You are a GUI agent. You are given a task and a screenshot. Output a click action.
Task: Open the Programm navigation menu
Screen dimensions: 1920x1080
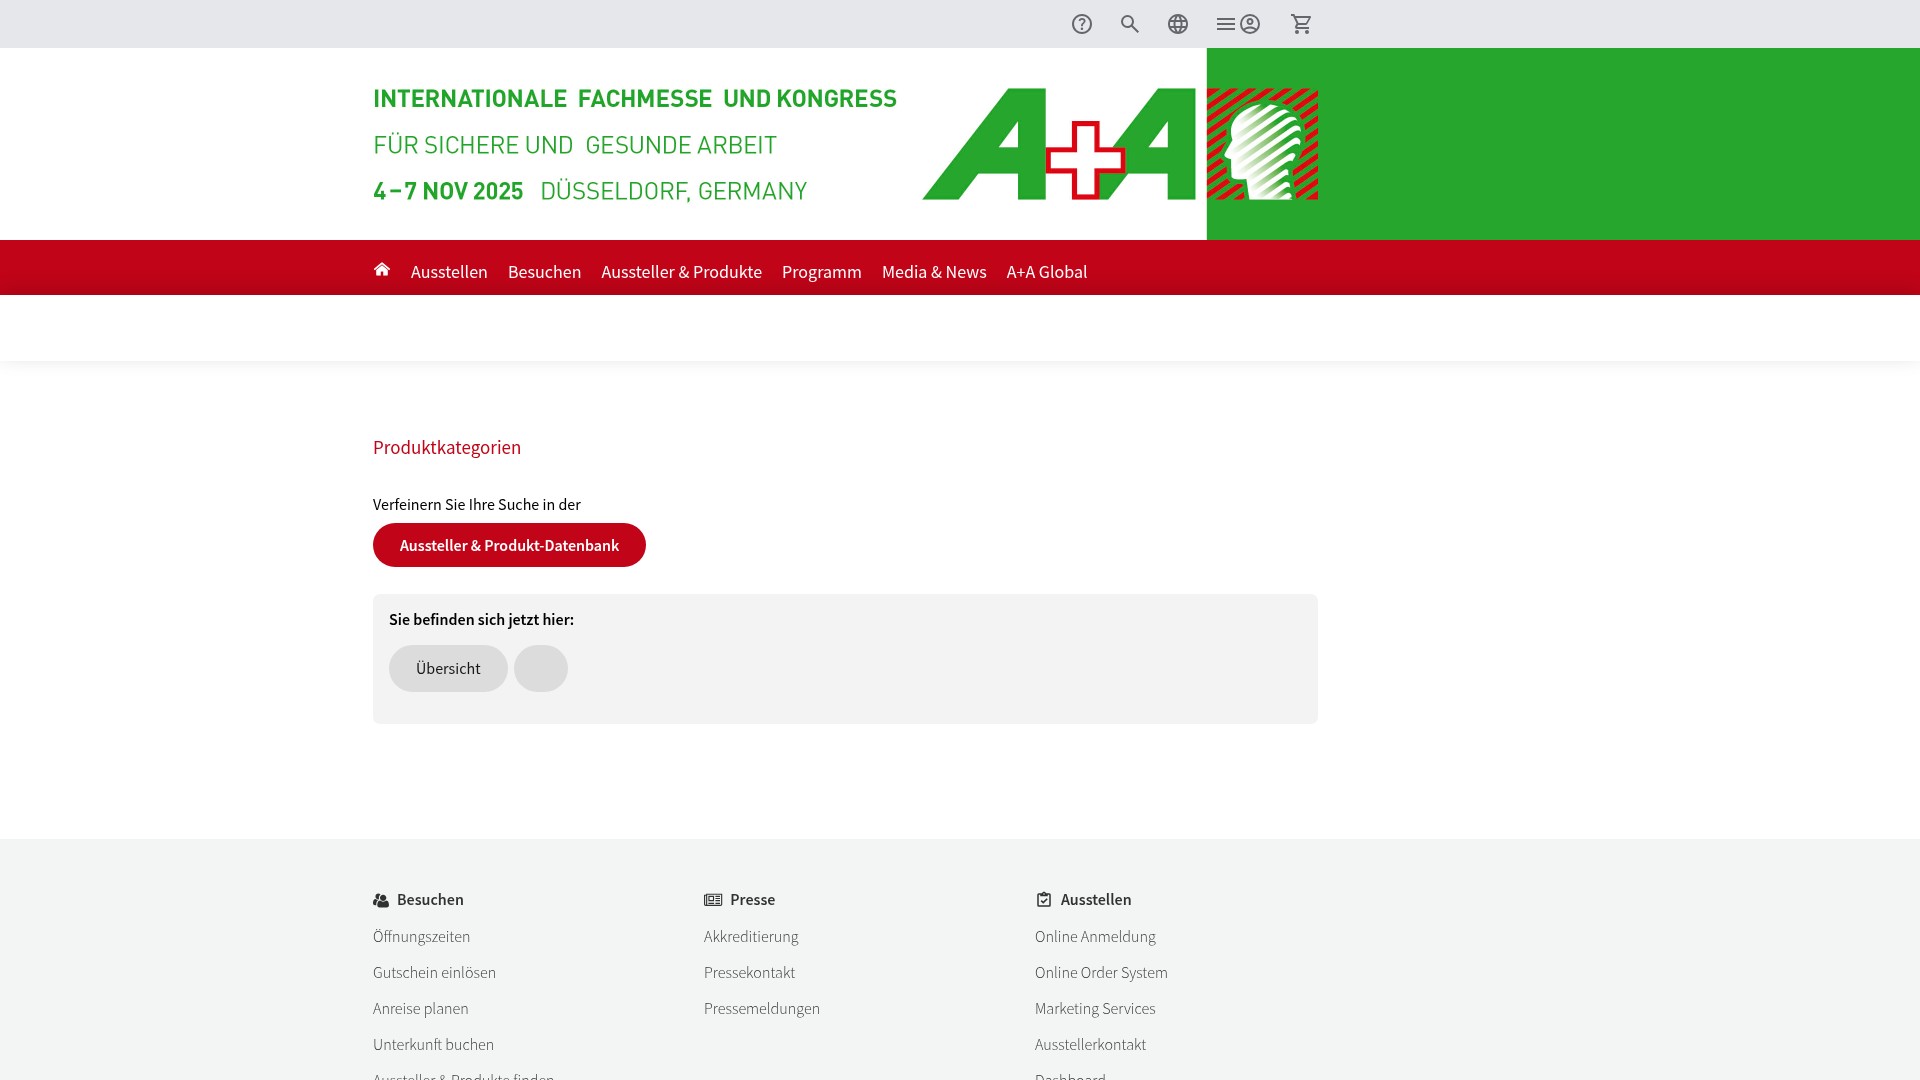(x=822, y=271)
